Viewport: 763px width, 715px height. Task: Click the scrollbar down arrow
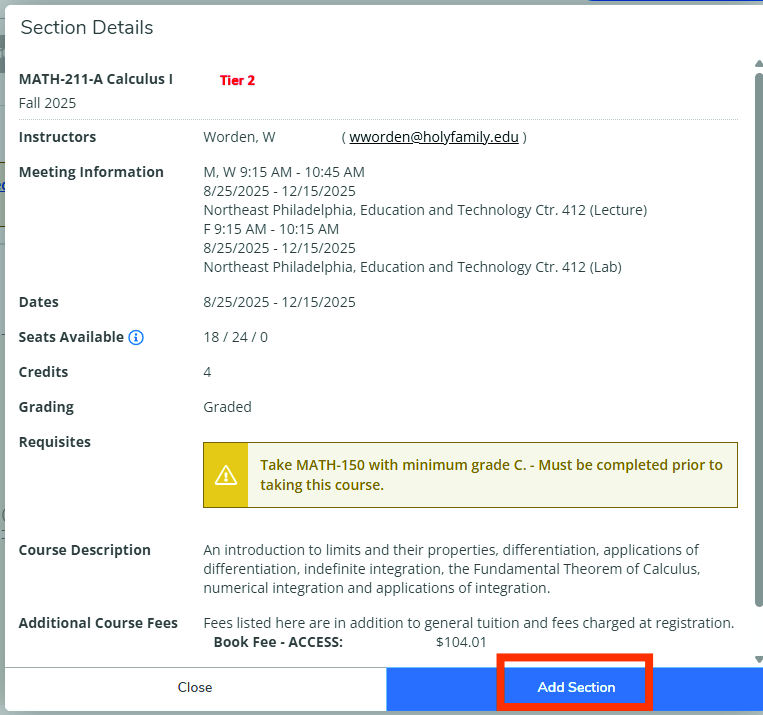(x=759, y=660)
